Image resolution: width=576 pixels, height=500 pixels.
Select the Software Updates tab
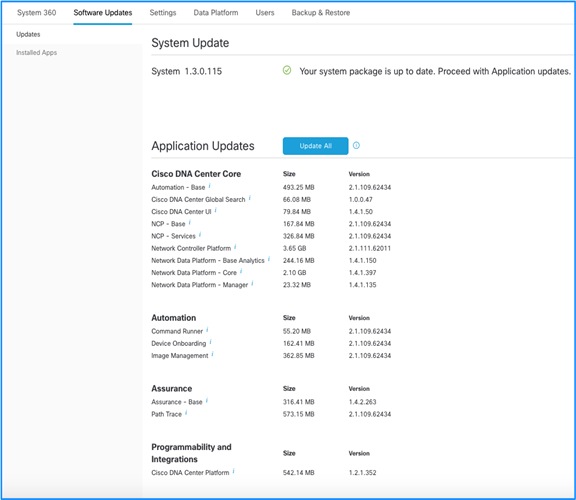(102, 12)
